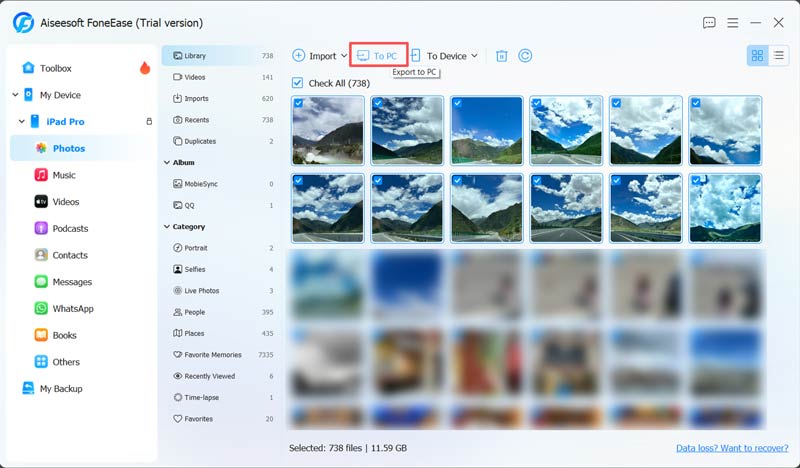Uncheck the third photo checkbox, blue sky photo
The height and width of the screenshot is (468, 800).
[458, 103]
